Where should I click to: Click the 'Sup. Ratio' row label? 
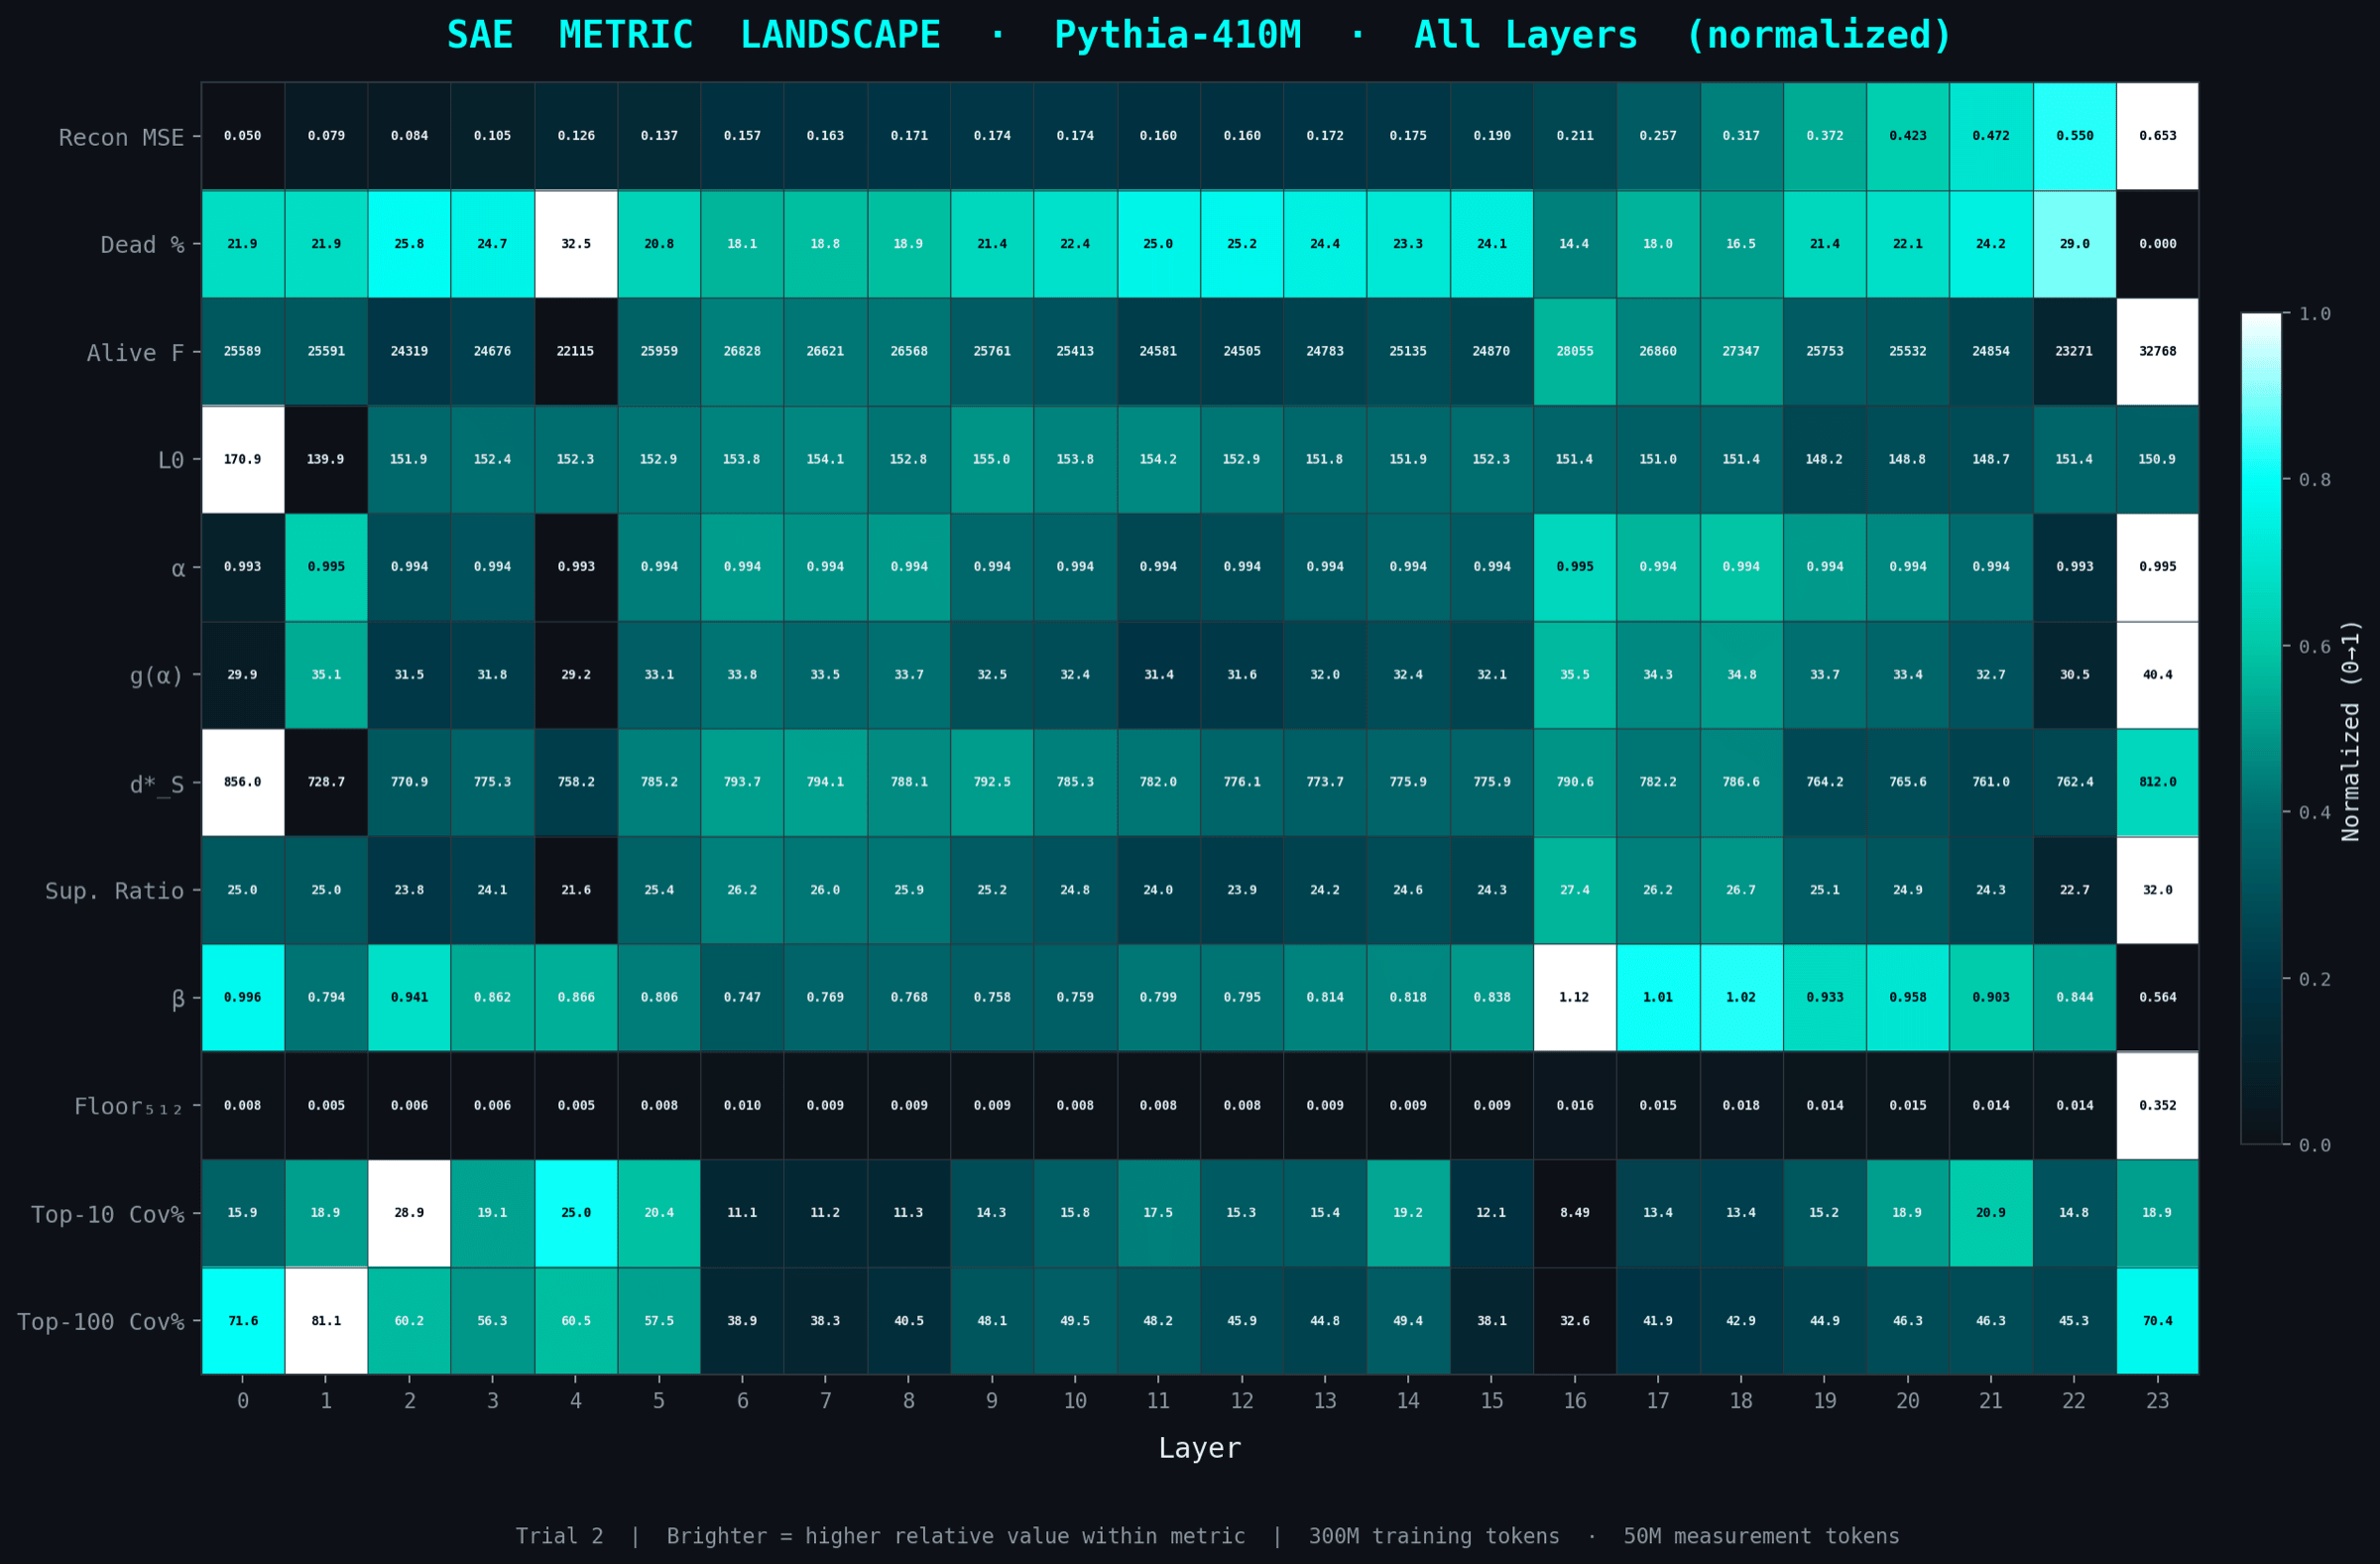114,891
